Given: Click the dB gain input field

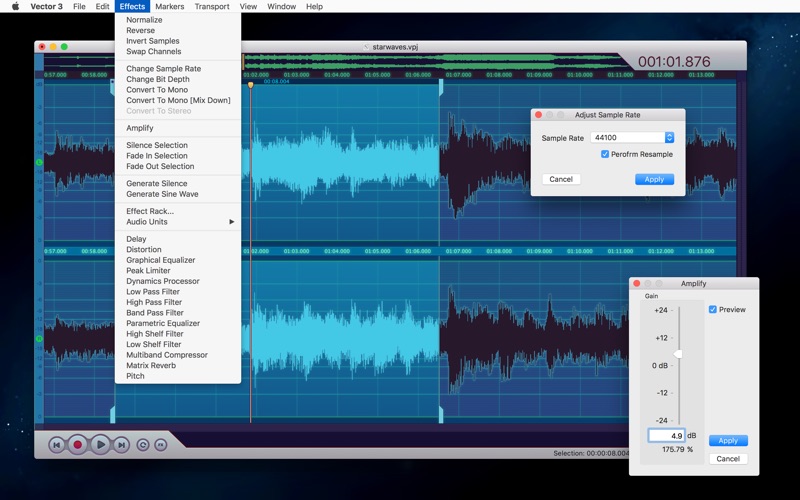Looking at the screenshot, I should click(x=666, y=436).
